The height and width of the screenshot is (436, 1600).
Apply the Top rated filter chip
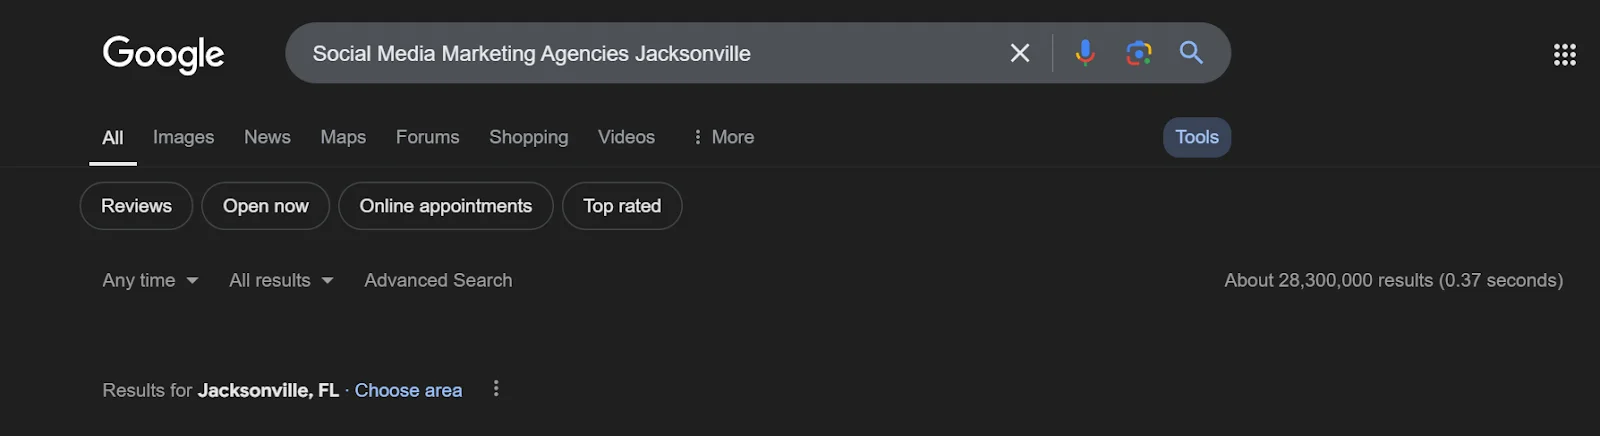[x=622, y=206]
